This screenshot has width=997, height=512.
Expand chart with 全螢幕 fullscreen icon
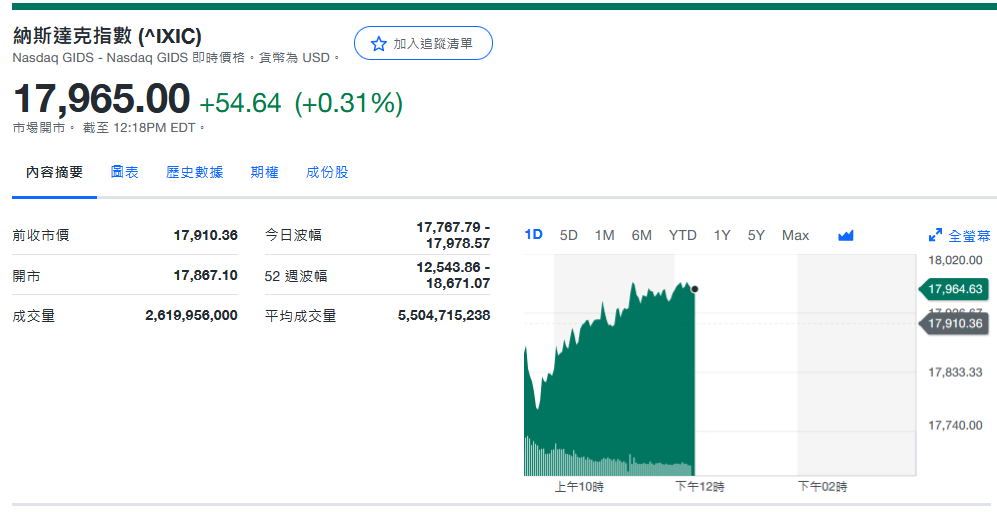tap(959, 236)
